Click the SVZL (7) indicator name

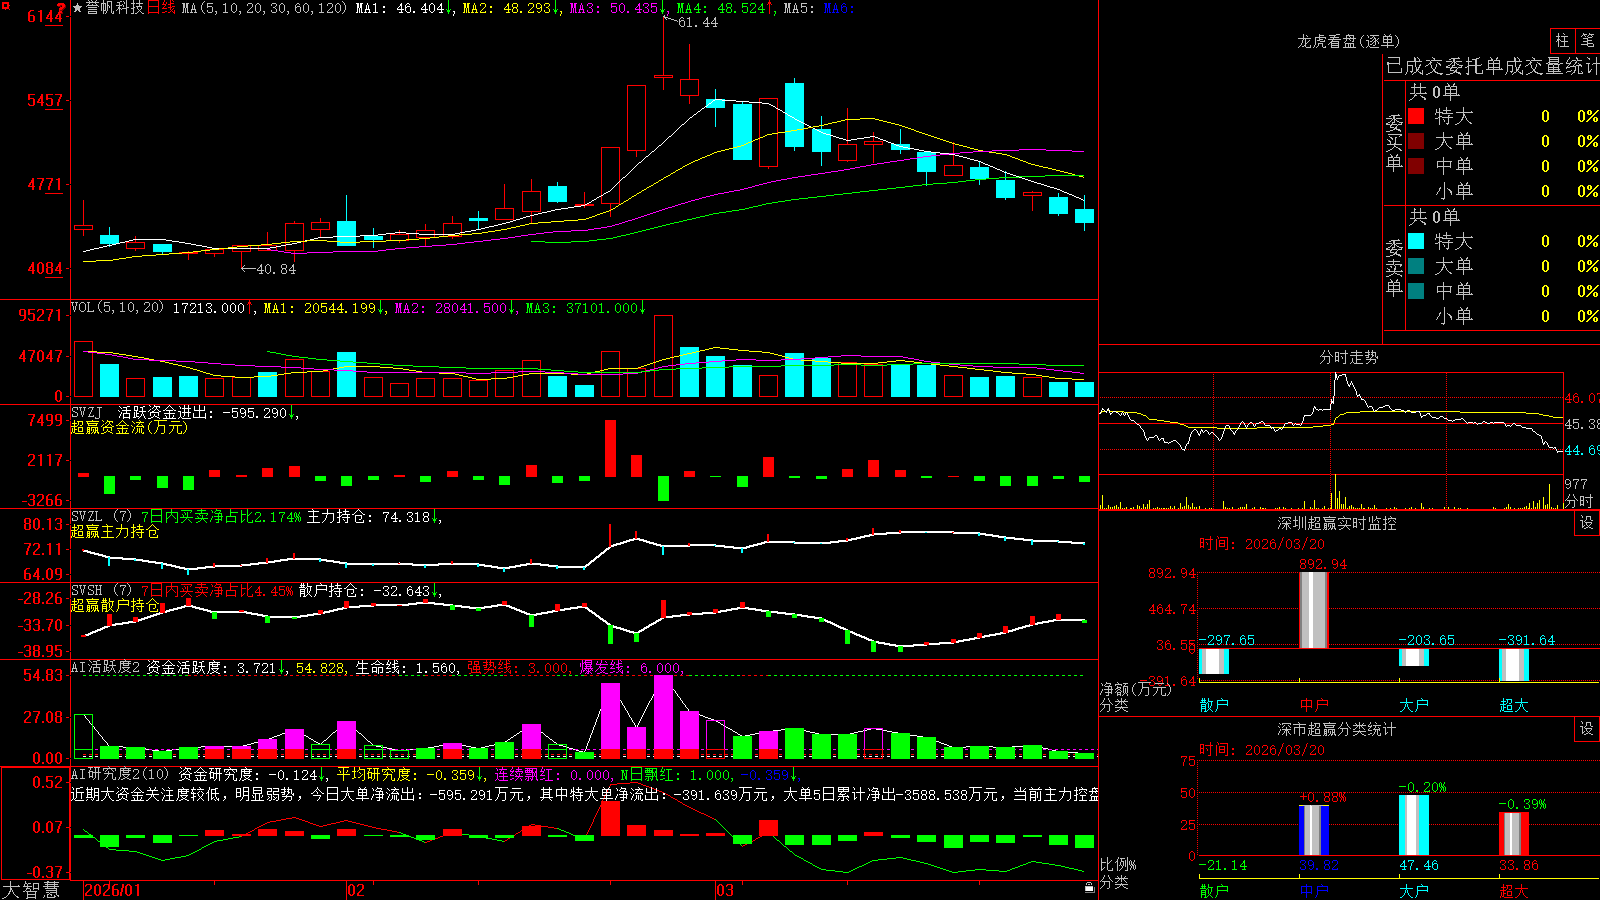[x=101, y=517]
